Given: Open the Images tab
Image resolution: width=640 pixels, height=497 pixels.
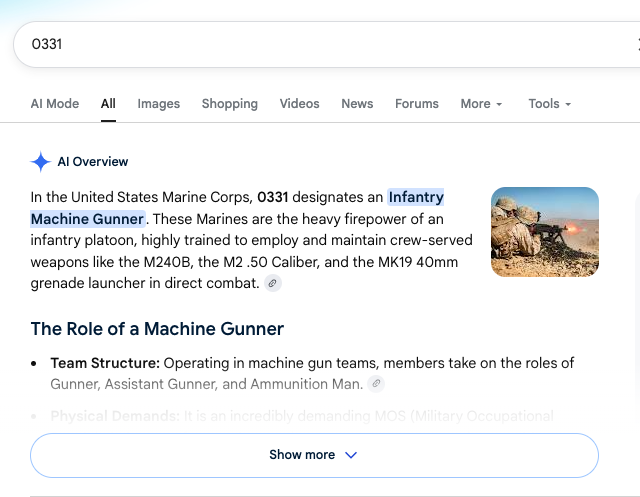Looking at the screenshot, I should point(158,104).
